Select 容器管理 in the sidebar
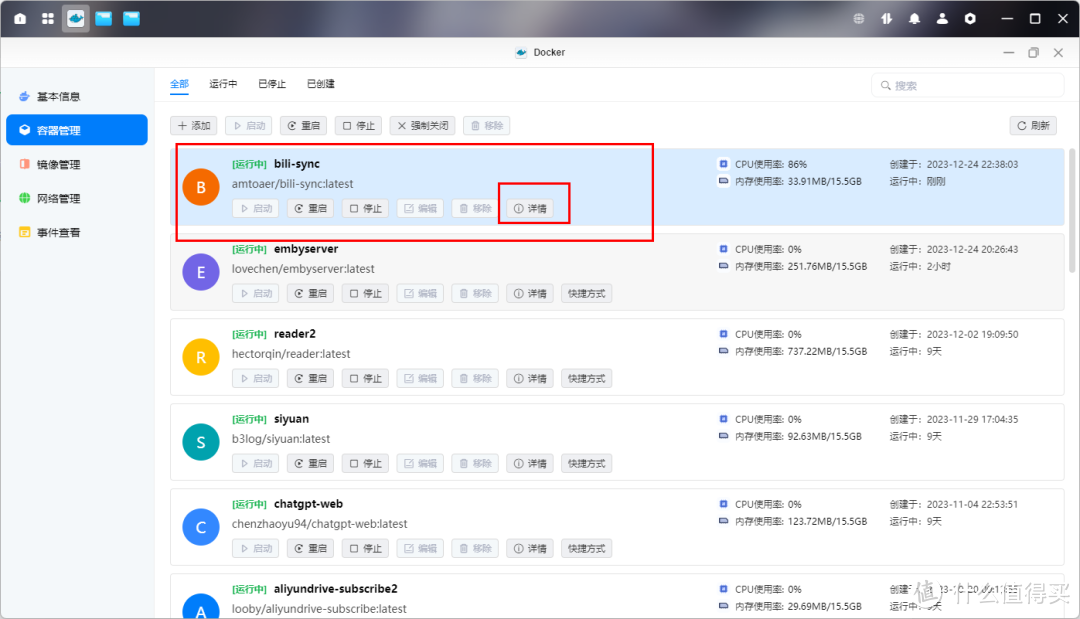Viewport: 1080px width, 619px height. click(x=76, y=130)
